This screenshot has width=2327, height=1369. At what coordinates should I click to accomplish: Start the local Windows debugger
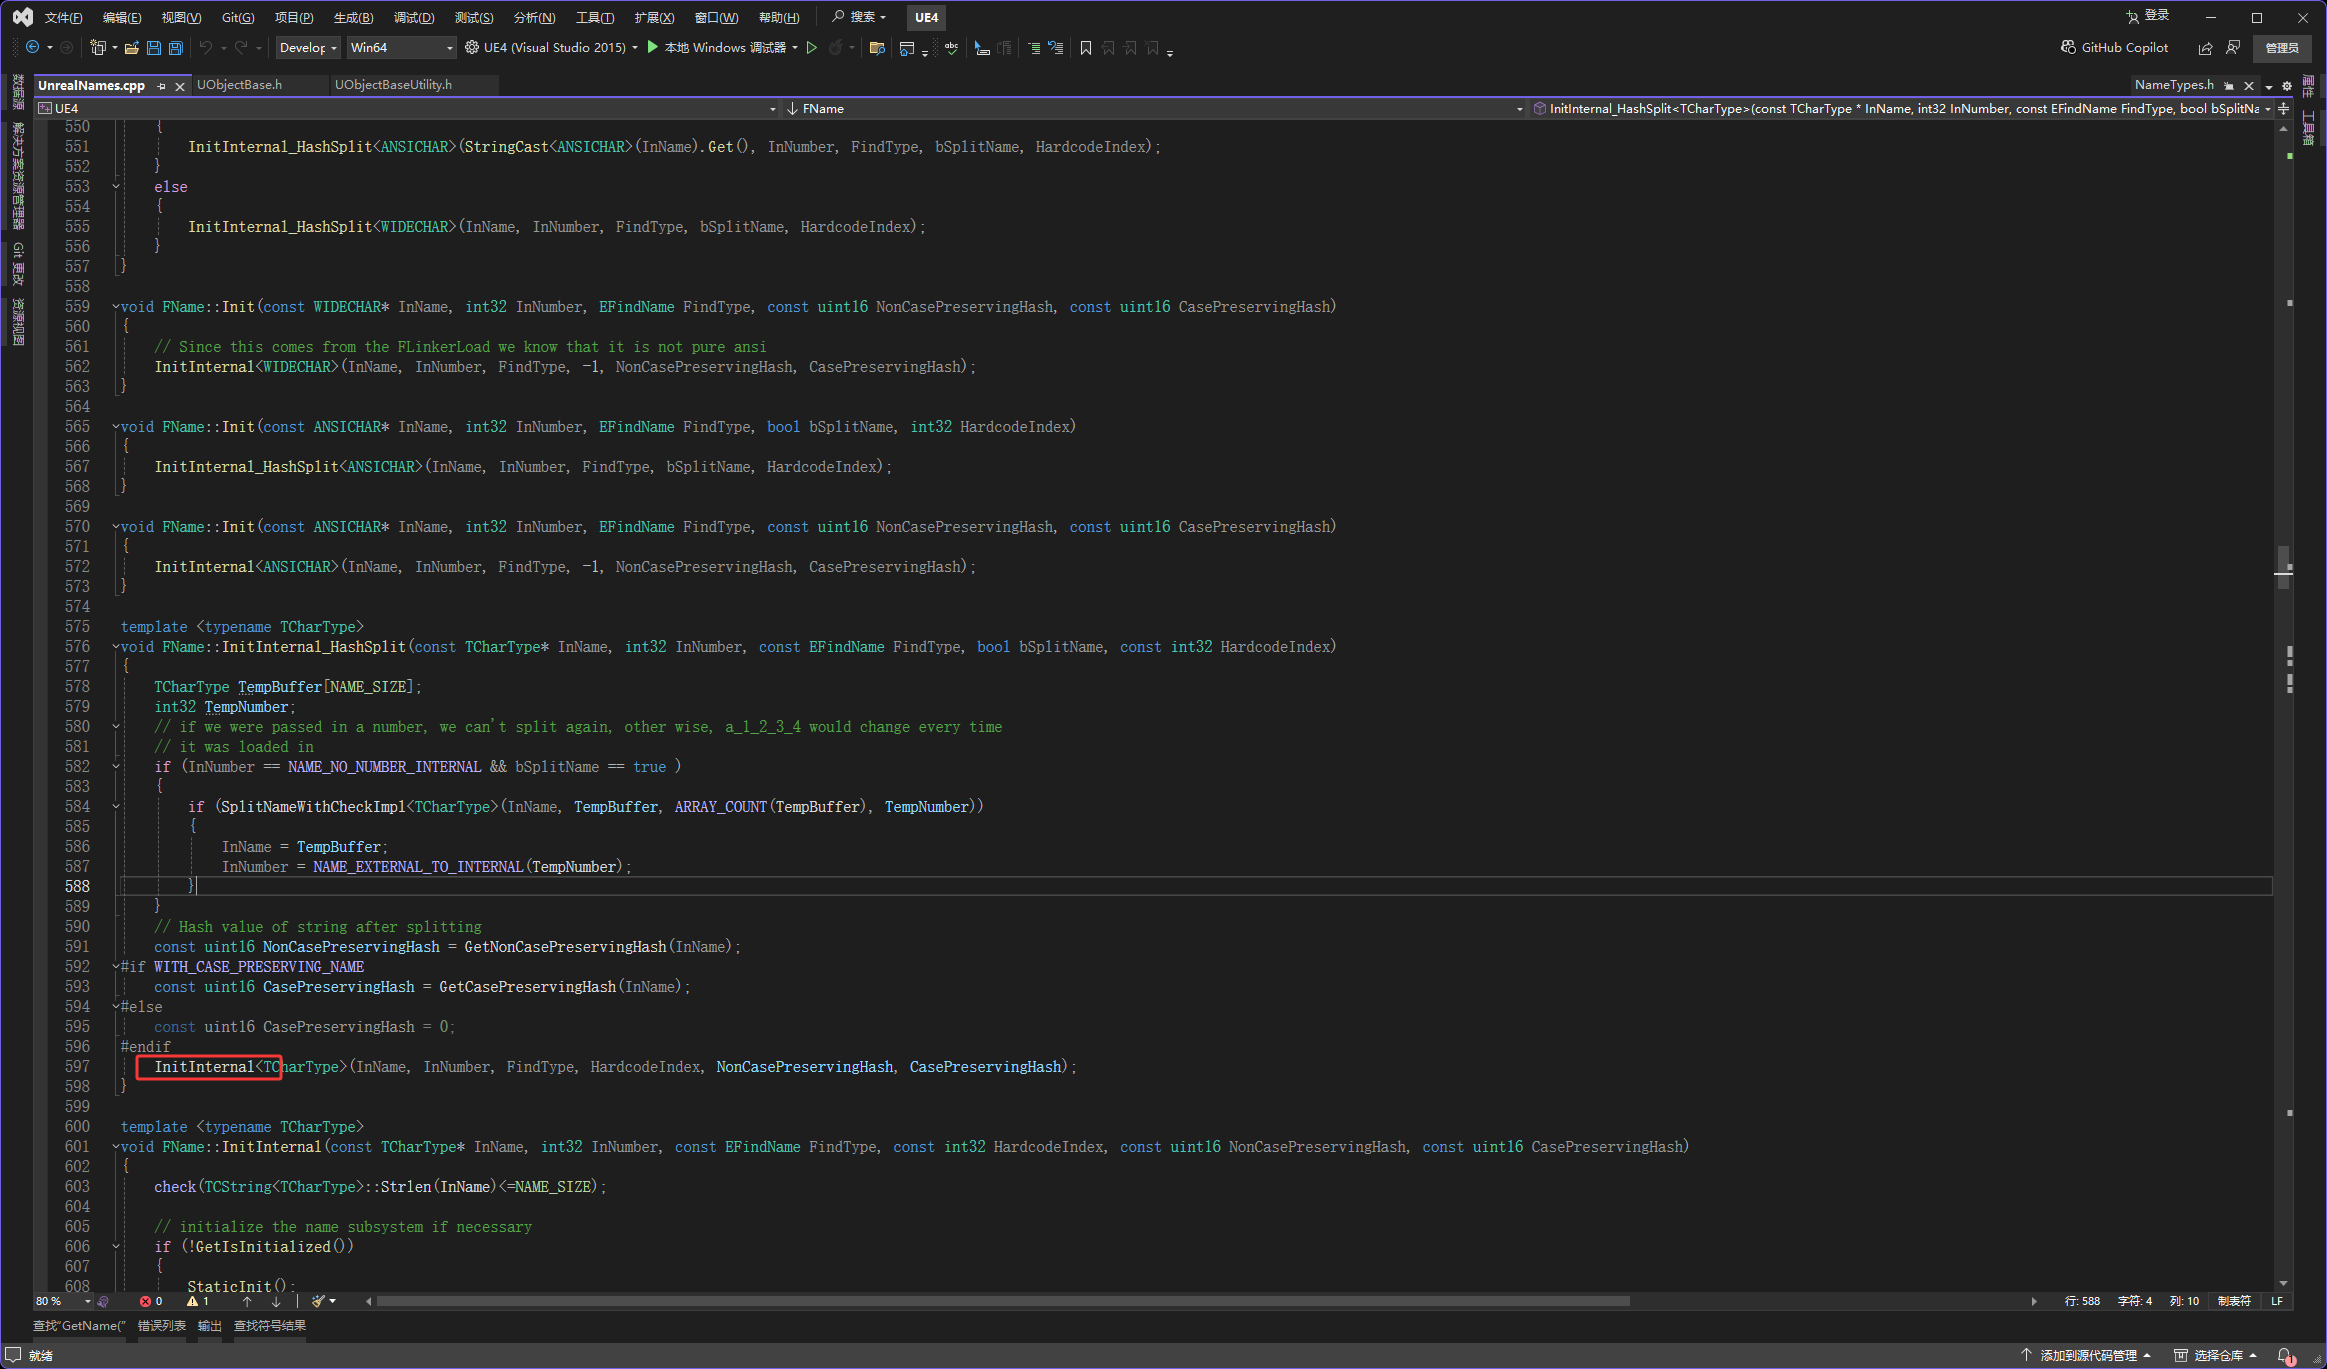point(653,47)
